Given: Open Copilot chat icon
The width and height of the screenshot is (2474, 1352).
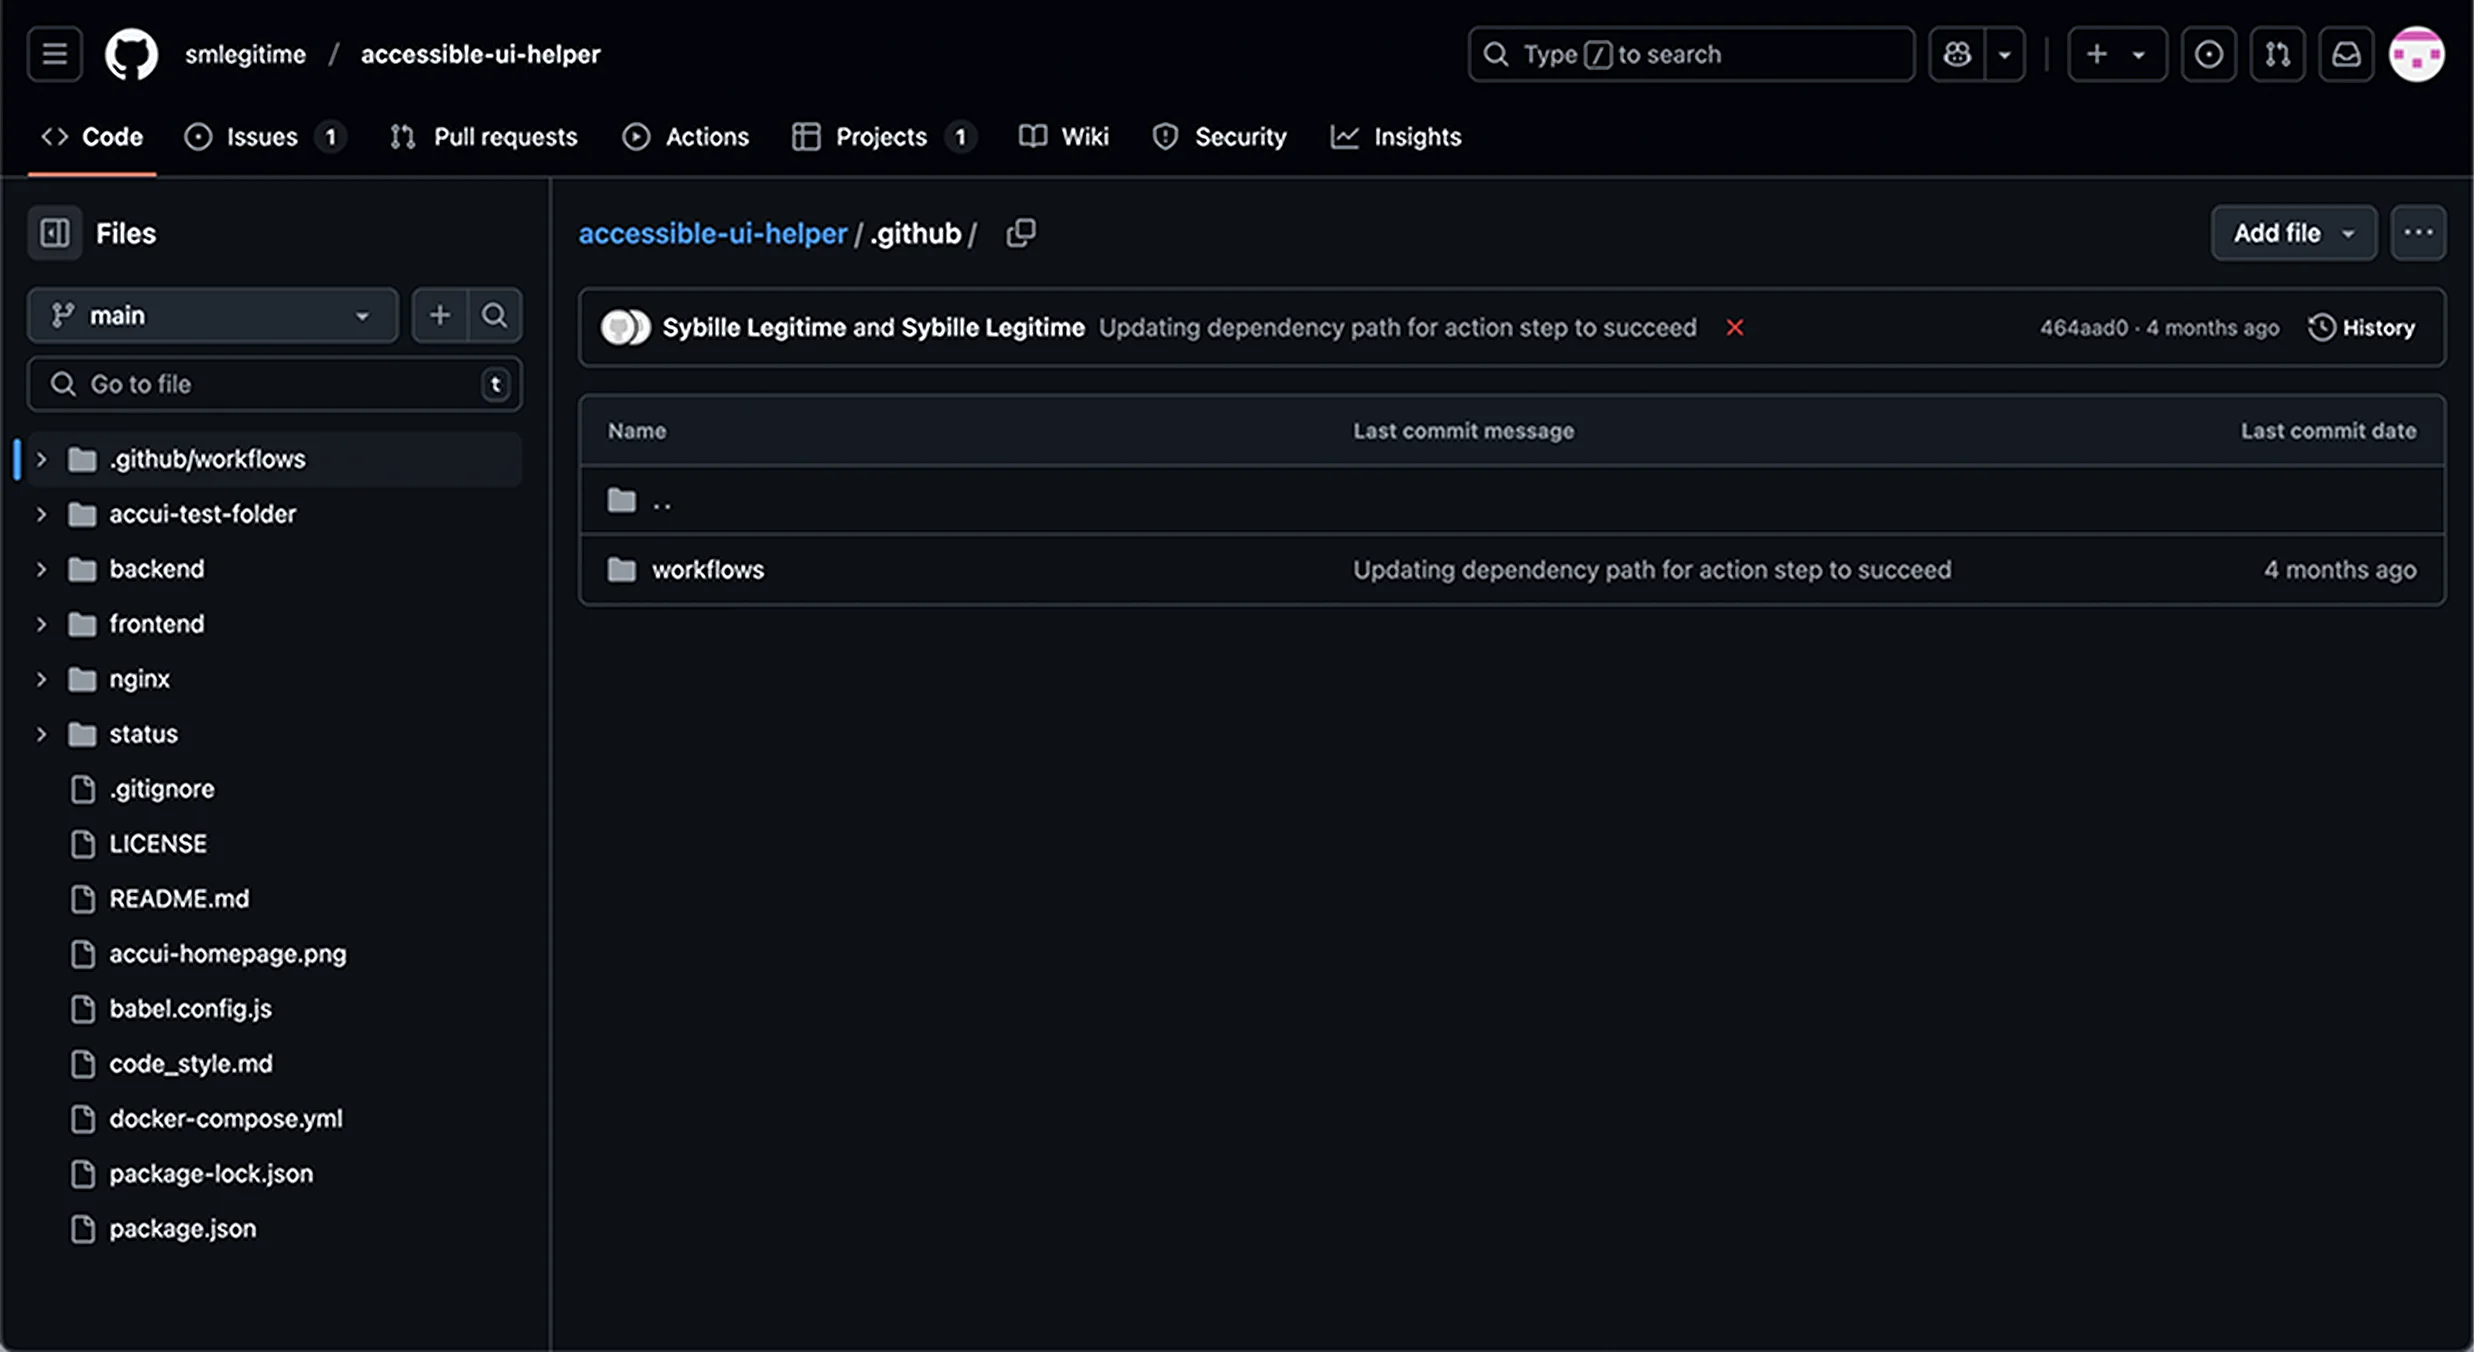Looking at the screenshot, I should (x=1957, y=54).
